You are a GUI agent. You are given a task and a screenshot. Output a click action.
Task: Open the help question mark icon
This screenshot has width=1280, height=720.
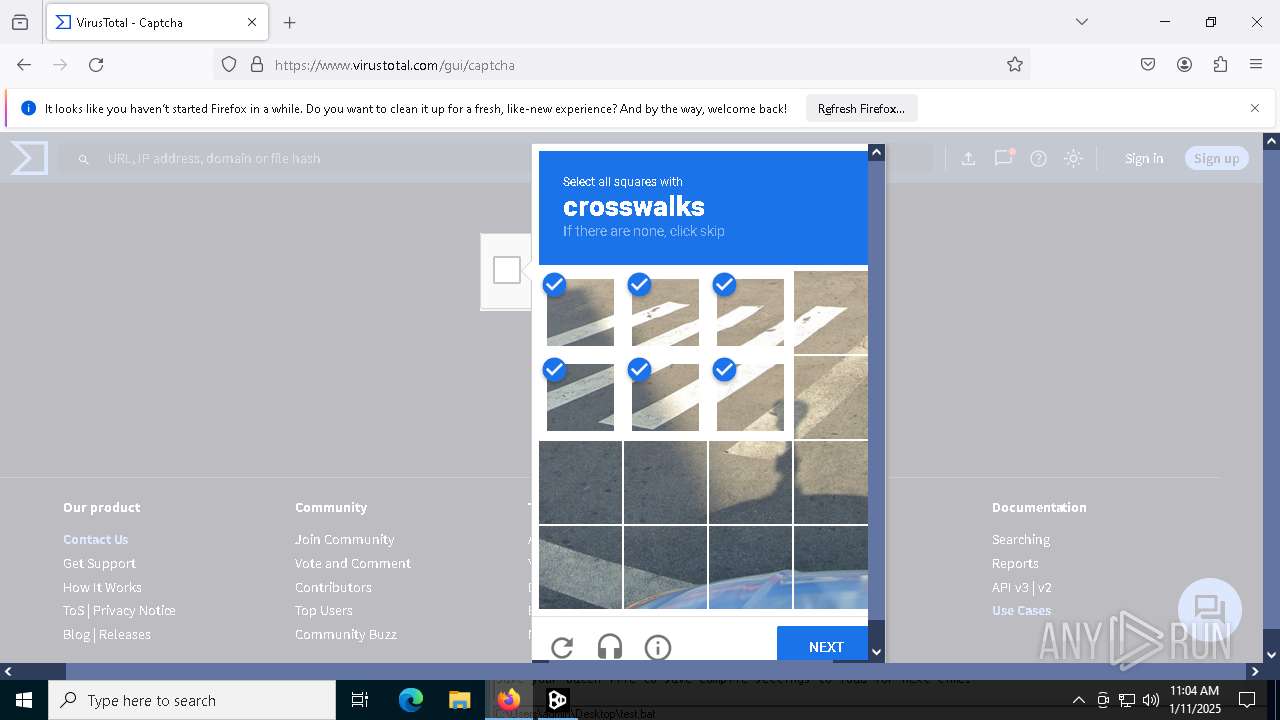coord(1038,158)
